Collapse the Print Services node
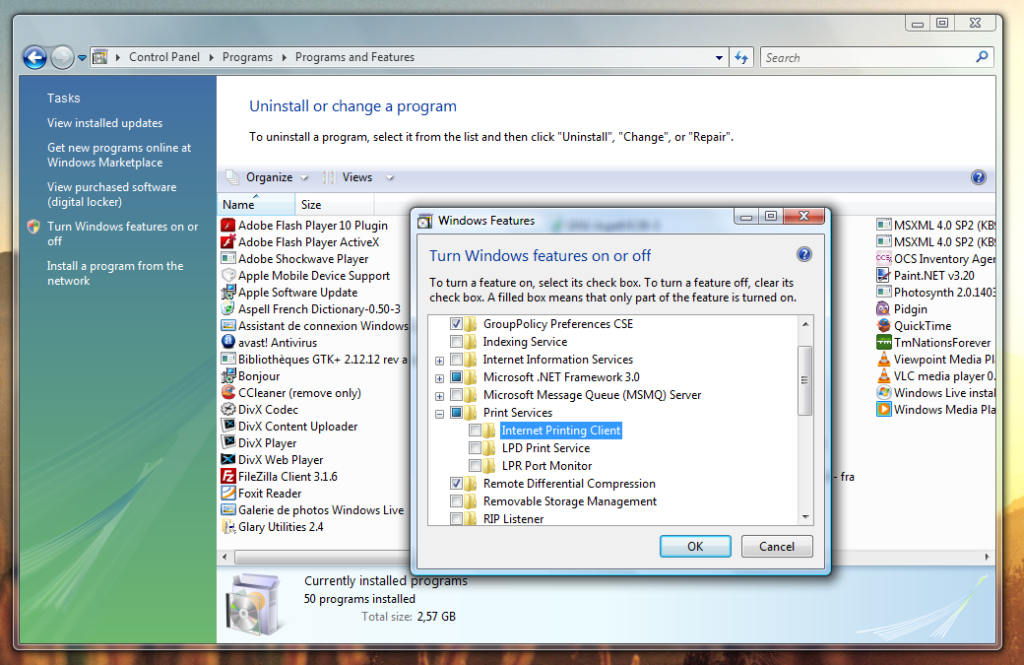This screenshot has height=665, width=1024. 440,414
